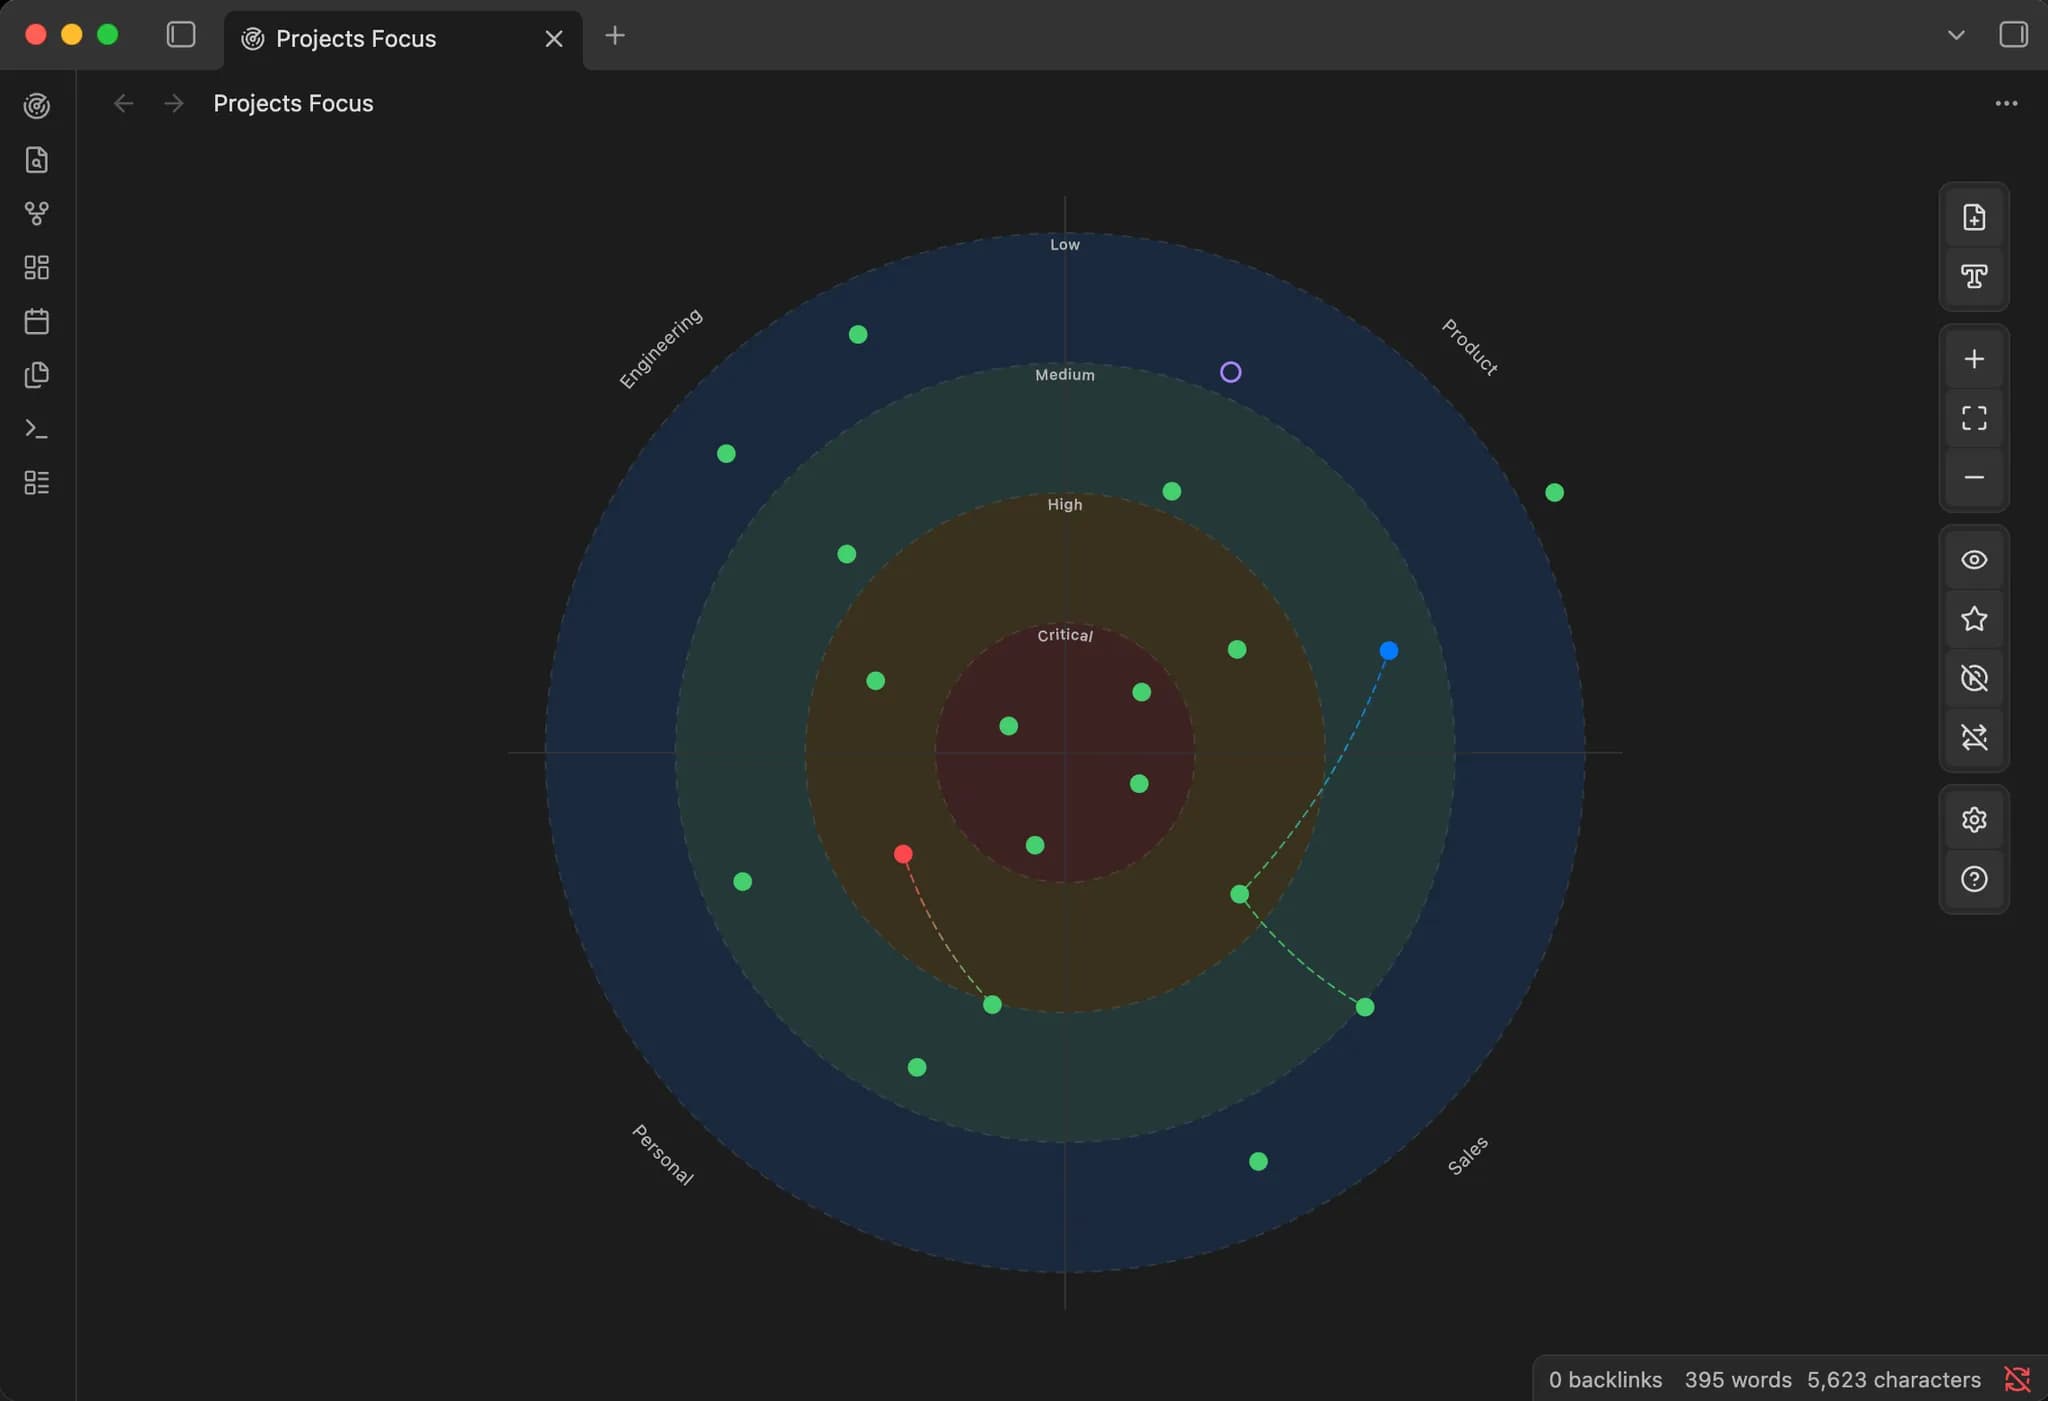Click the Personal quadrant label
This screenshot has height=1401, width=2048.
663,1155
